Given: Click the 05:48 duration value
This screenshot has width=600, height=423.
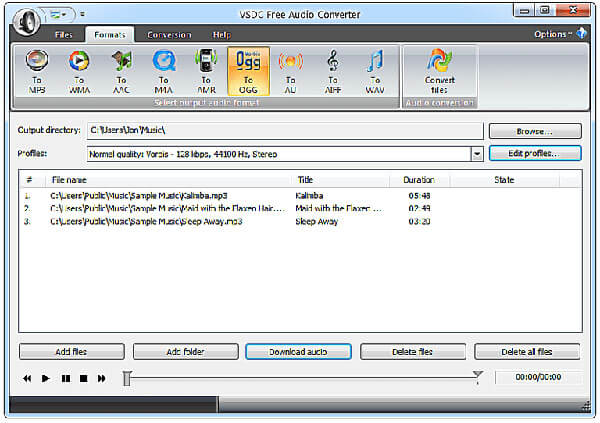Looking at the screenshot, I should (419, 196).
